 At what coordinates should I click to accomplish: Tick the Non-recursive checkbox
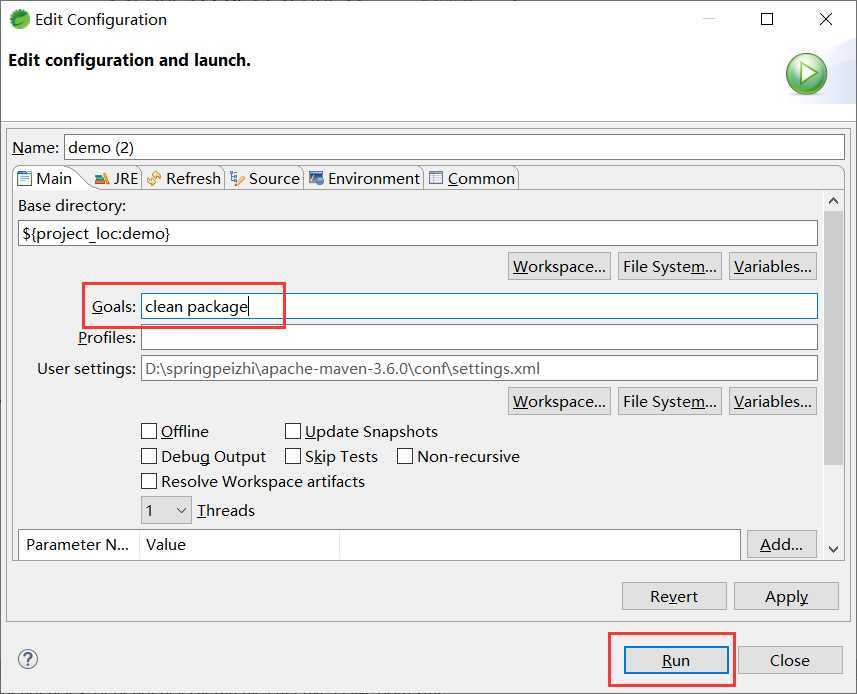coord(404,456)
